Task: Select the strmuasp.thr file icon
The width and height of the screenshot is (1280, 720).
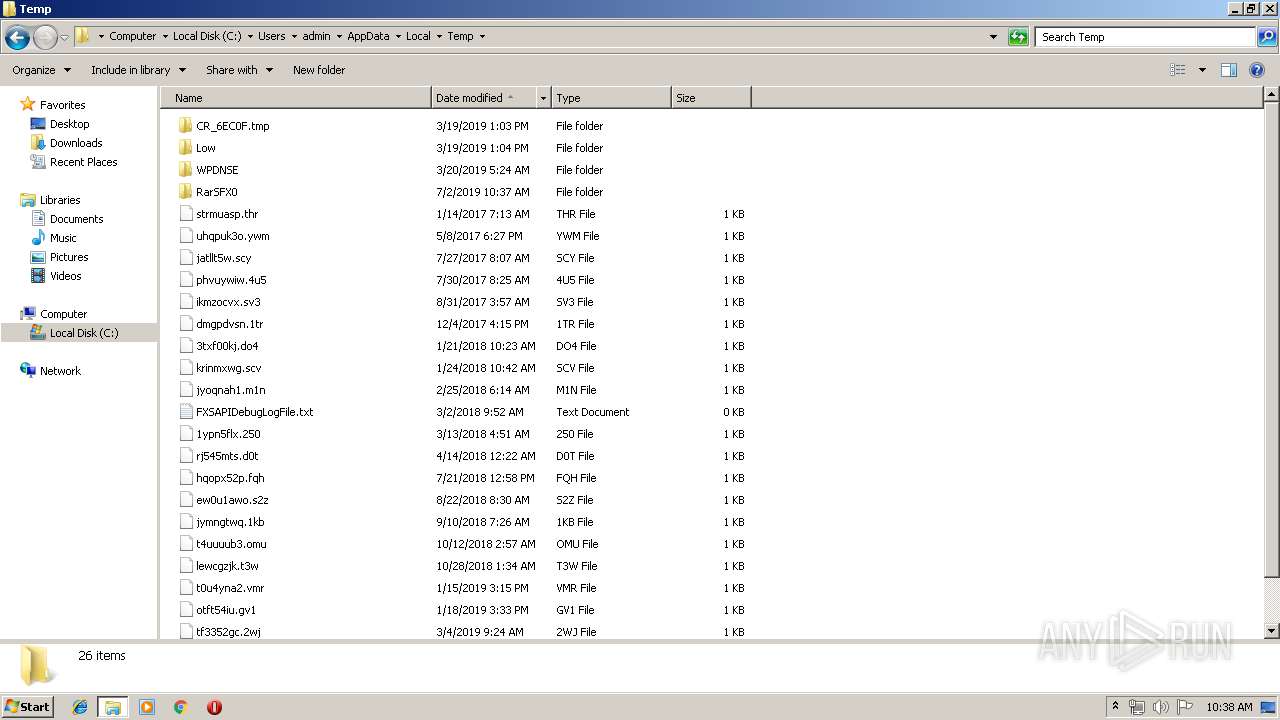Action: [185, 214]
